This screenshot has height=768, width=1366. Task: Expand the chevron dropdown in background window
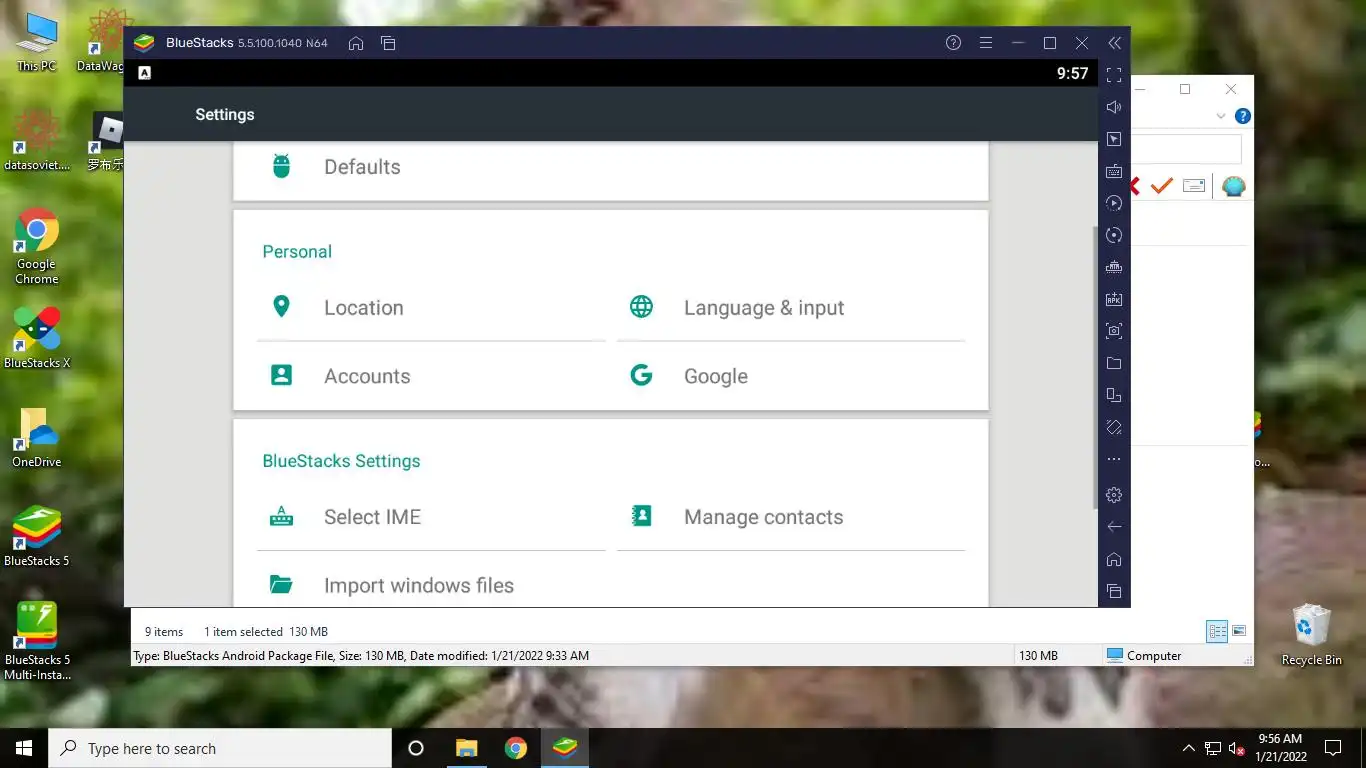(1220, 116)
